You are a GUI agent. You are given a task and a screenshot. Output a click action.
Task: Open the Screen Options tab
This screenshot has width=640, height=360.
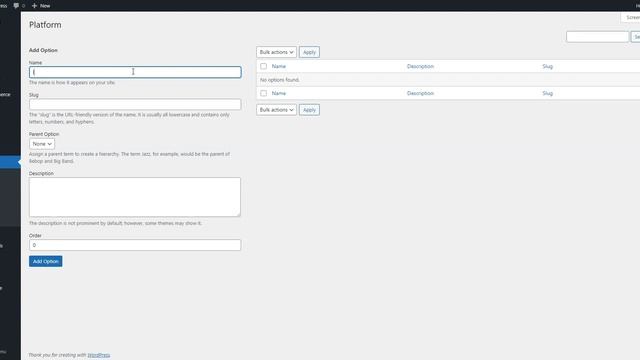631,17
